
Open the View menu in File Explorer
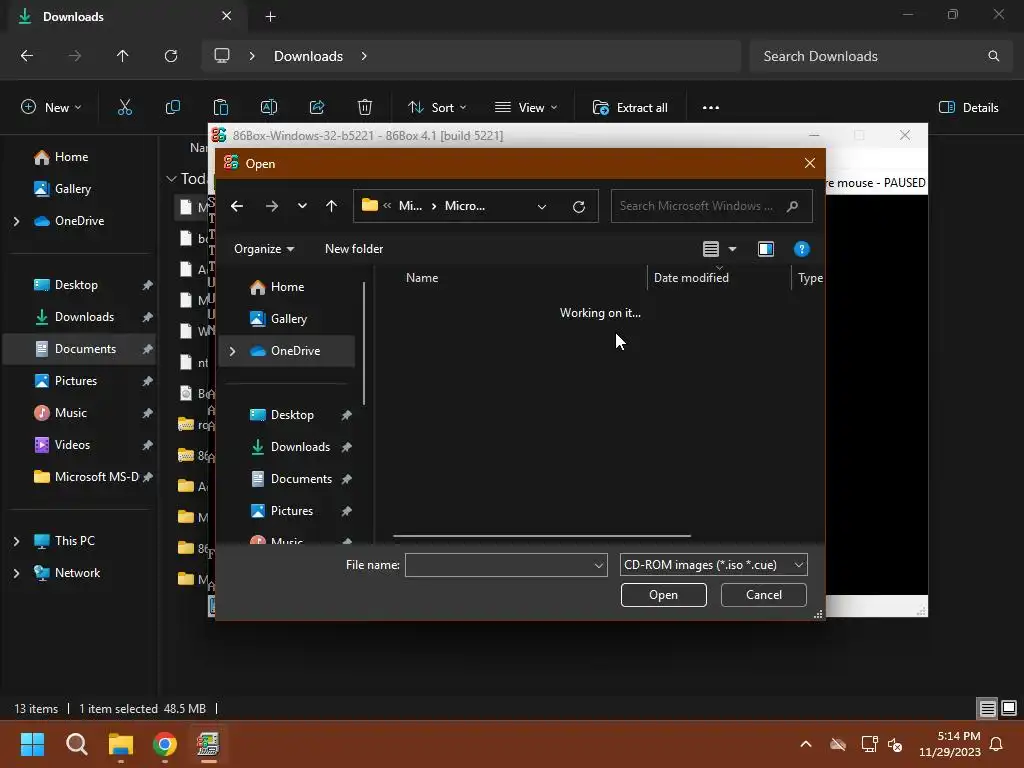[526, 108]
